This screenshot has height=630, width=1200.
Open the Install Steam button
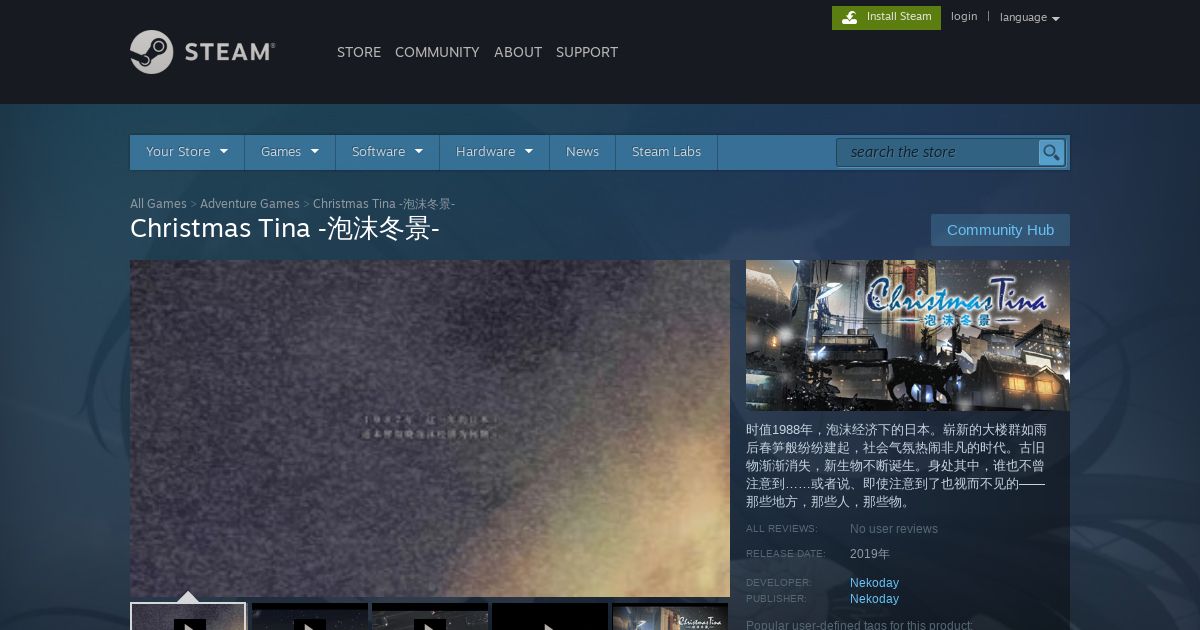pyautogui.click(x=886, y=17)
